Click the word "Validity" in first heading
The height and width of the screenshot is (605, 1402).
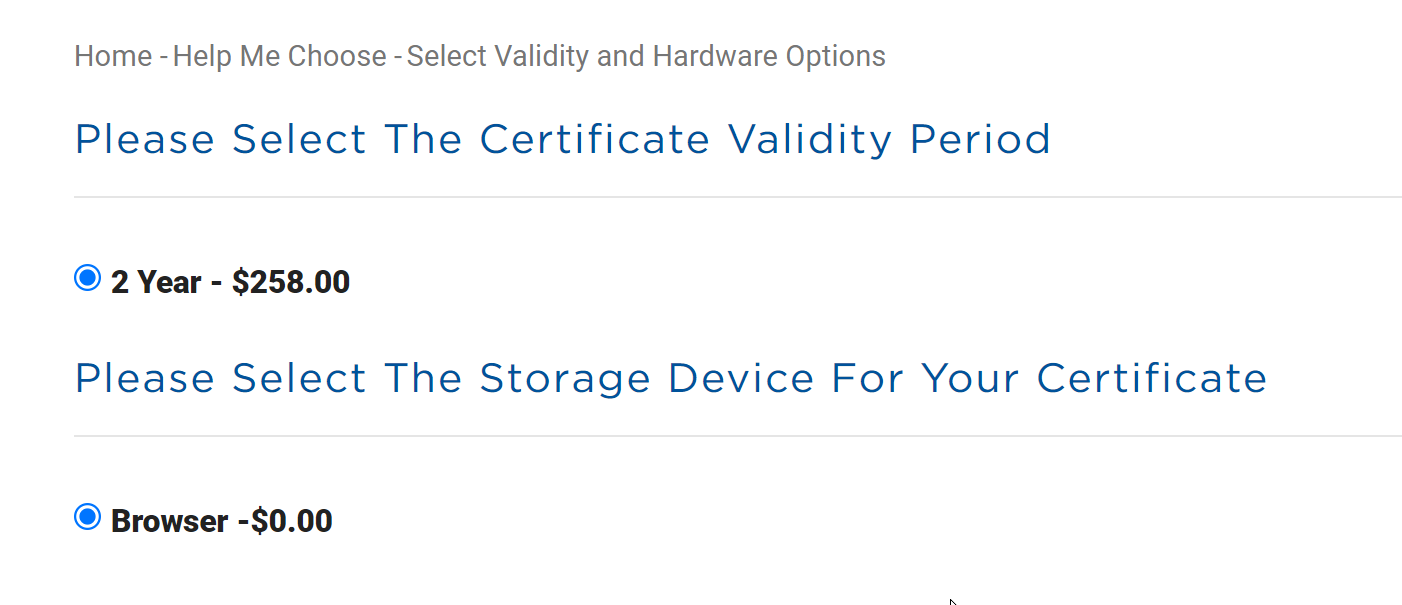(x=809, y=140)
